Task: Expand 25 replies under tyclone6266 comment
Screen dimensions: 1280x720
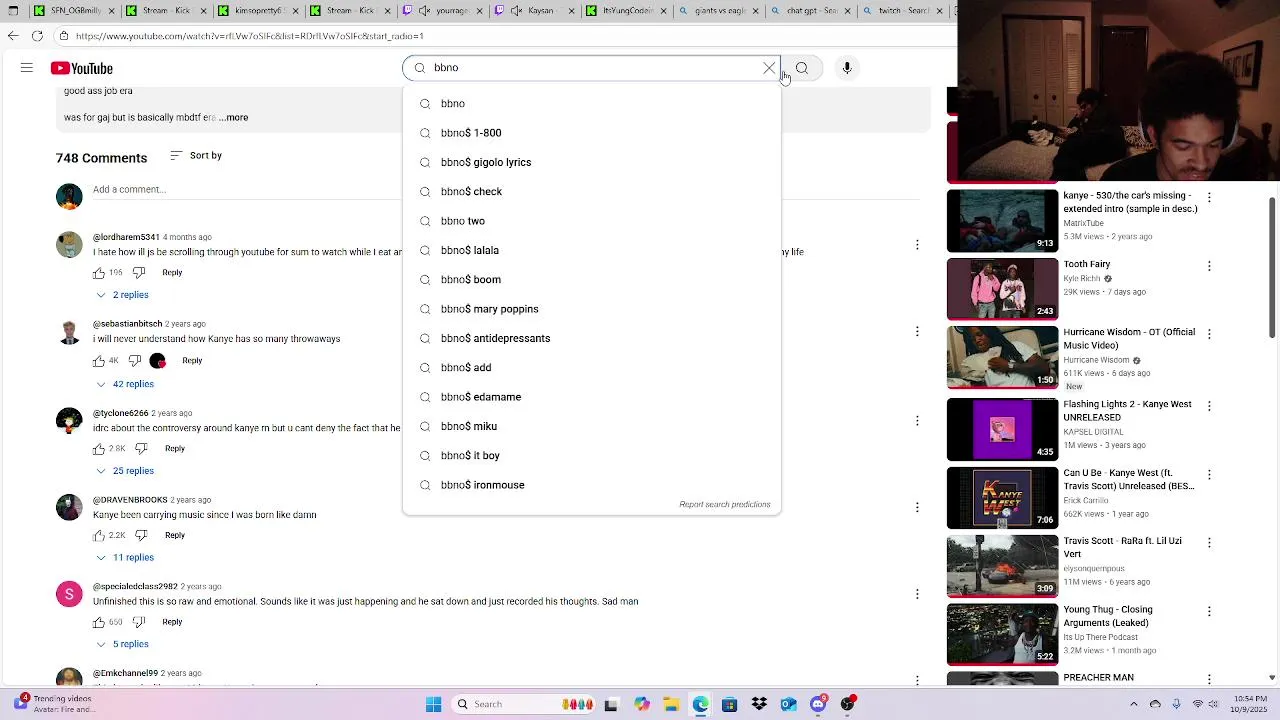Action: point(125,471)
